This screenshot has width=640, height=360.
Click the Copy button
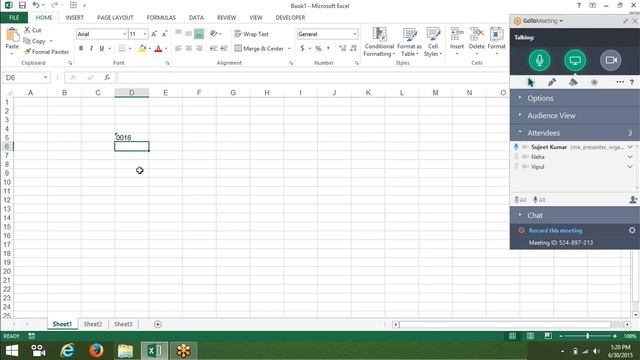click(x=35, y=41)
